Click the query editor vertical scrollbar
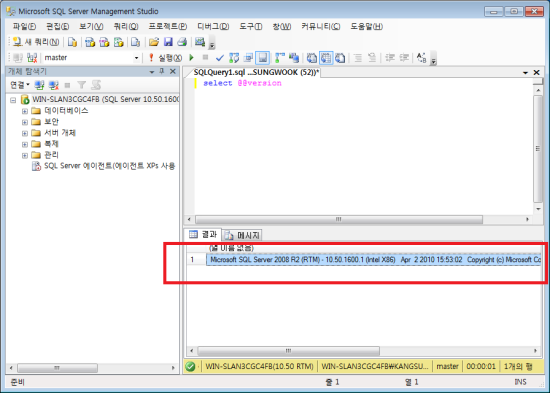550x393 pixels. click(x=537, y=148)
